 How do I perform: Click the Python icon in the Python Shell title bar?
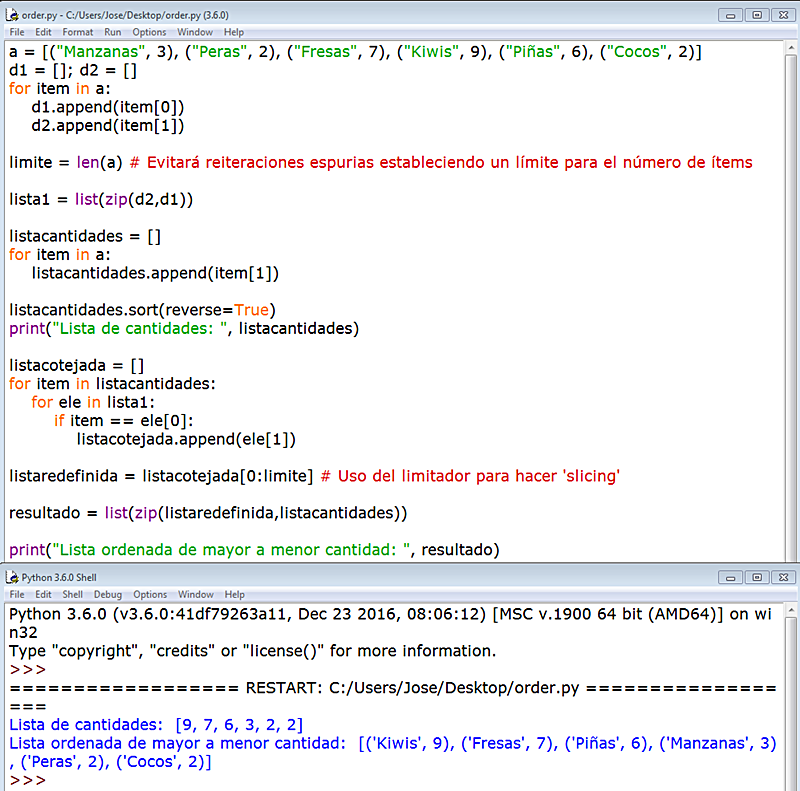12,577
